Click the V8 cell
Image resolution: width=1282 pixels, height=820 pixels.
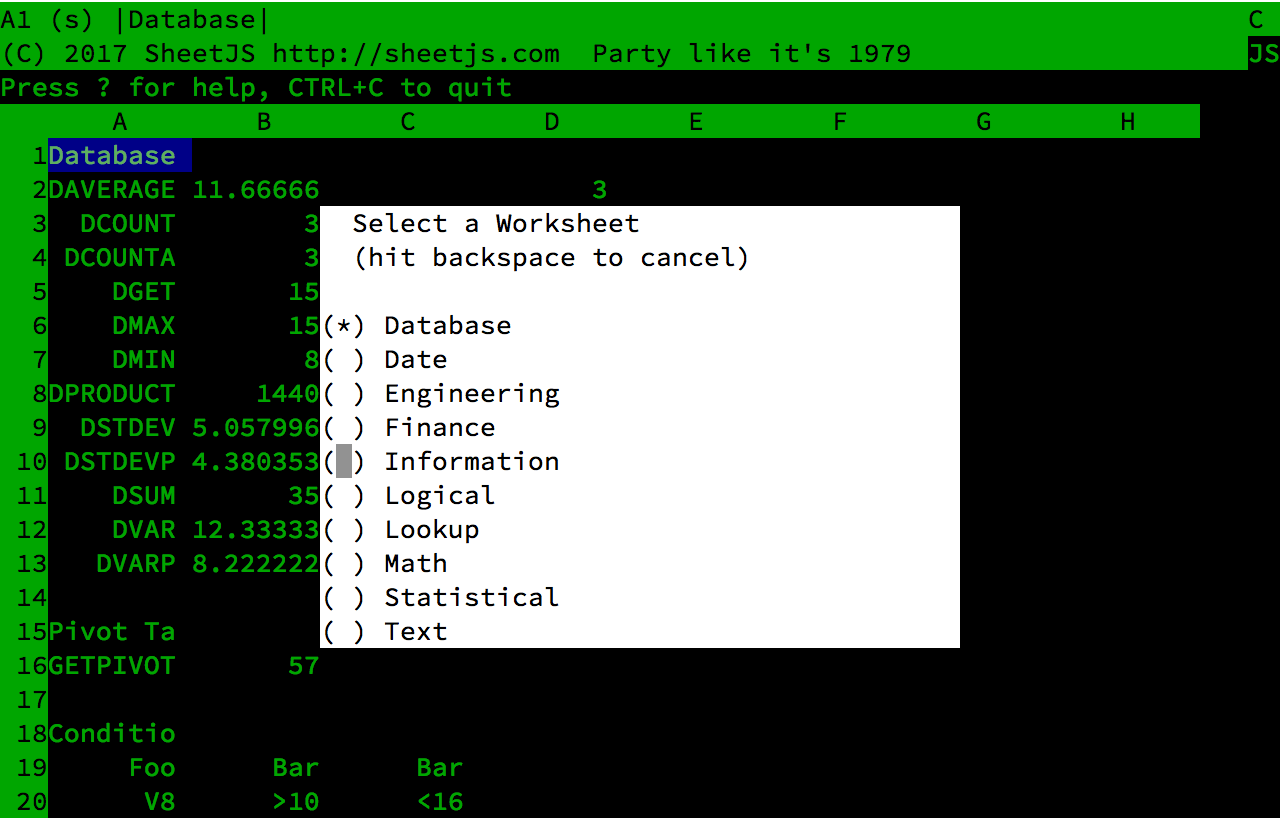click(x=160, y=802)
